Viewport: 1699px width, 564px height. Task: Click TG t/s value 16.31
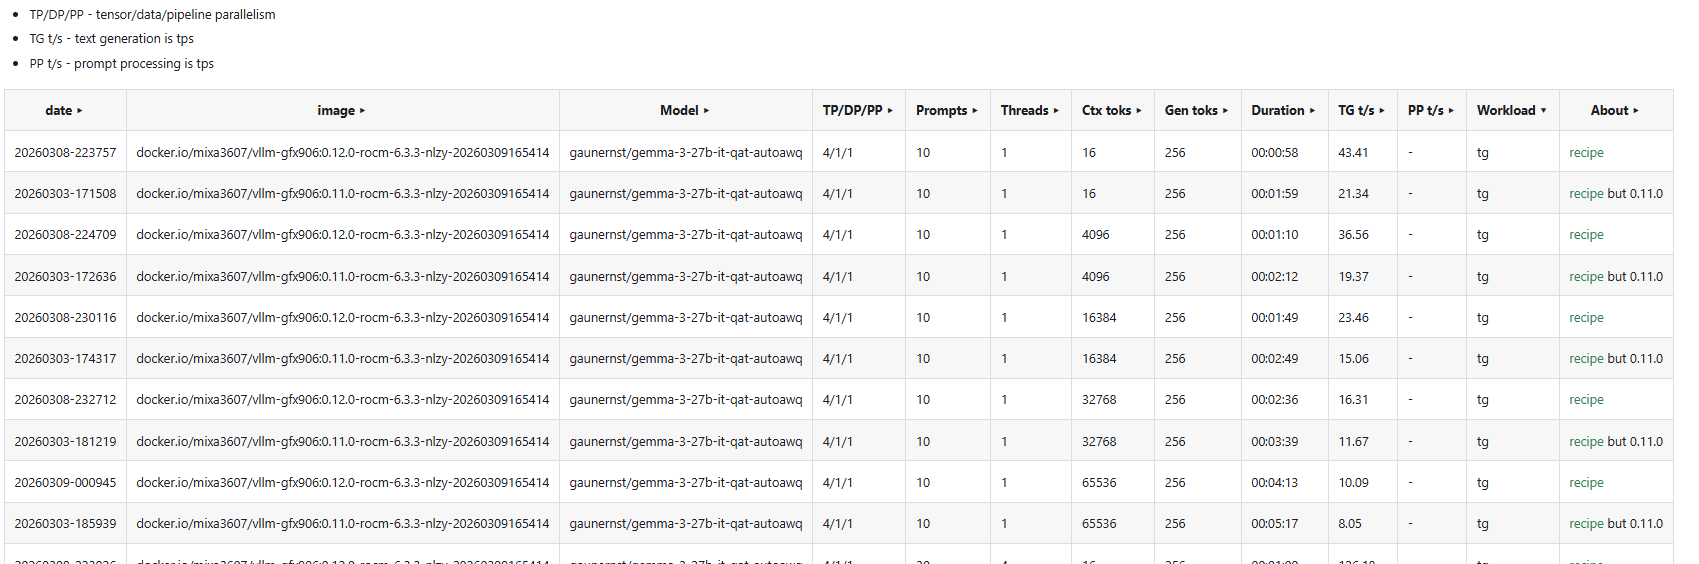pyautogui.click(x=1353, y=400)
